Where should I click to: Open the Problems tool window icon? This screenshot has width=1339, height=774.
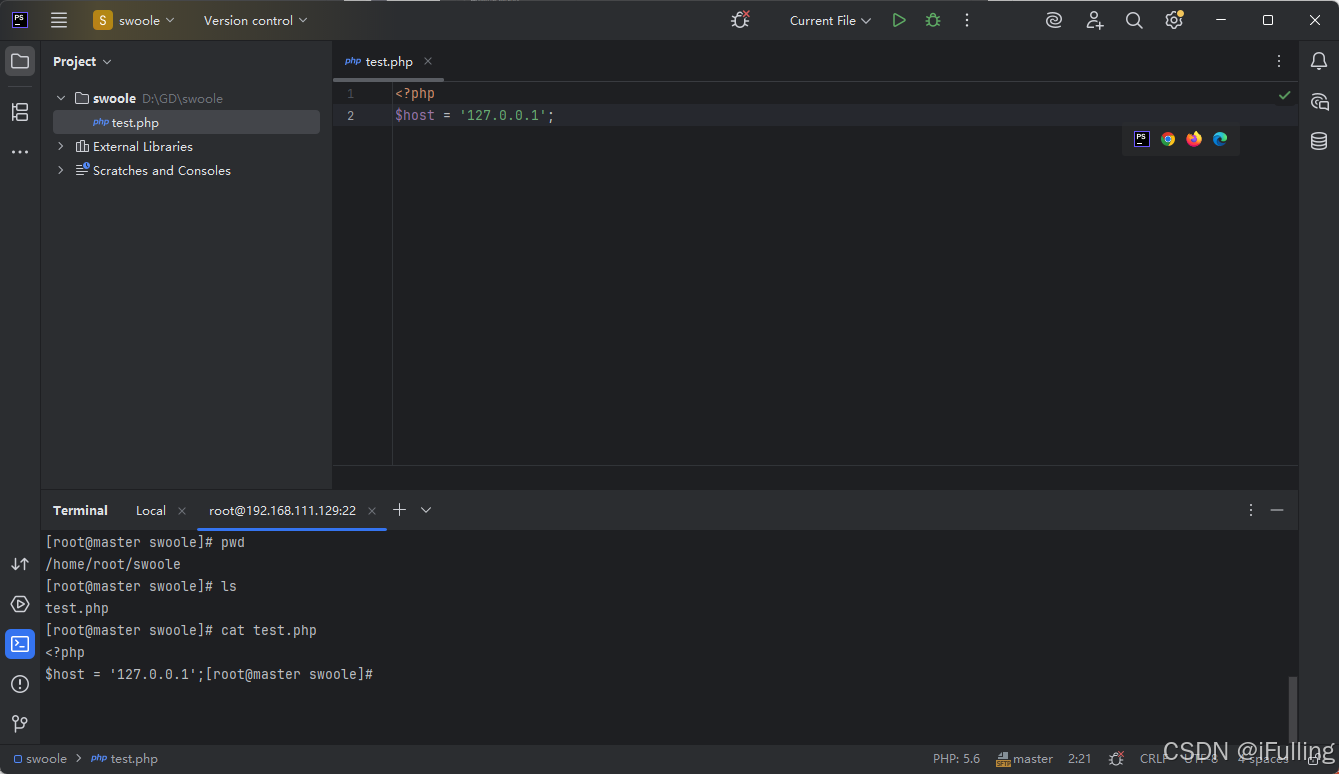point(20,684)
